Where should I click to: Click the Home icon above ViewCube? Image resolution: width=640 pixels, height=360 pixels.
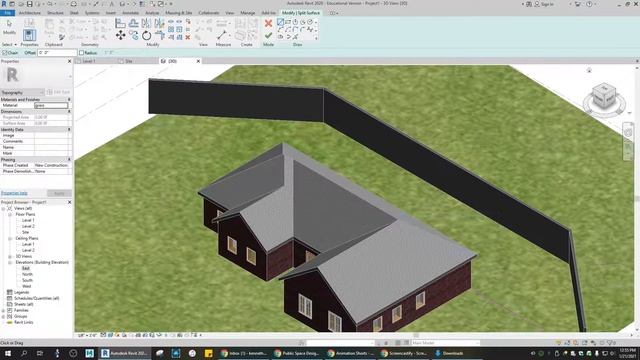(589, 71)
